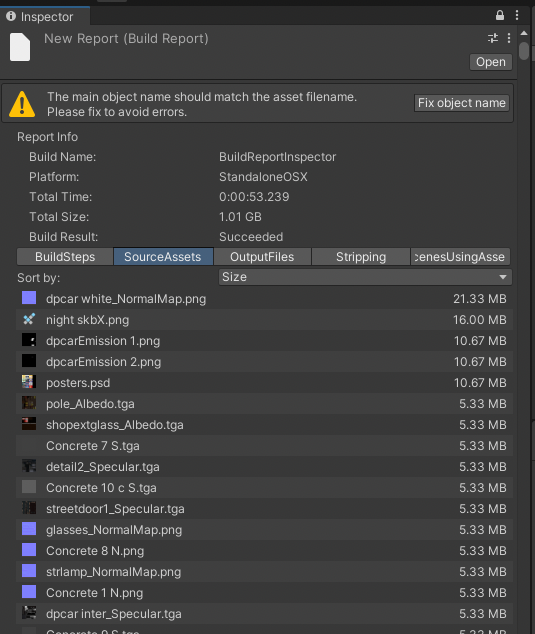Click Concrete 8 N.png thumbnail
The image size is (535, 634).
click(29, 550)
